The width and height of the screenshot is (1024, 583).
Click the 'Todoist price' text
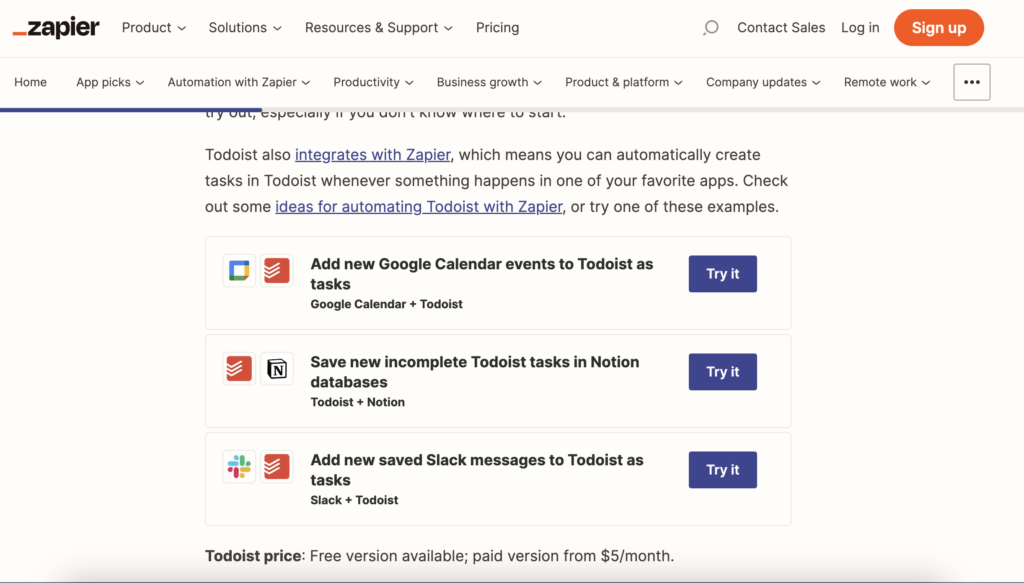coord(253,556)
